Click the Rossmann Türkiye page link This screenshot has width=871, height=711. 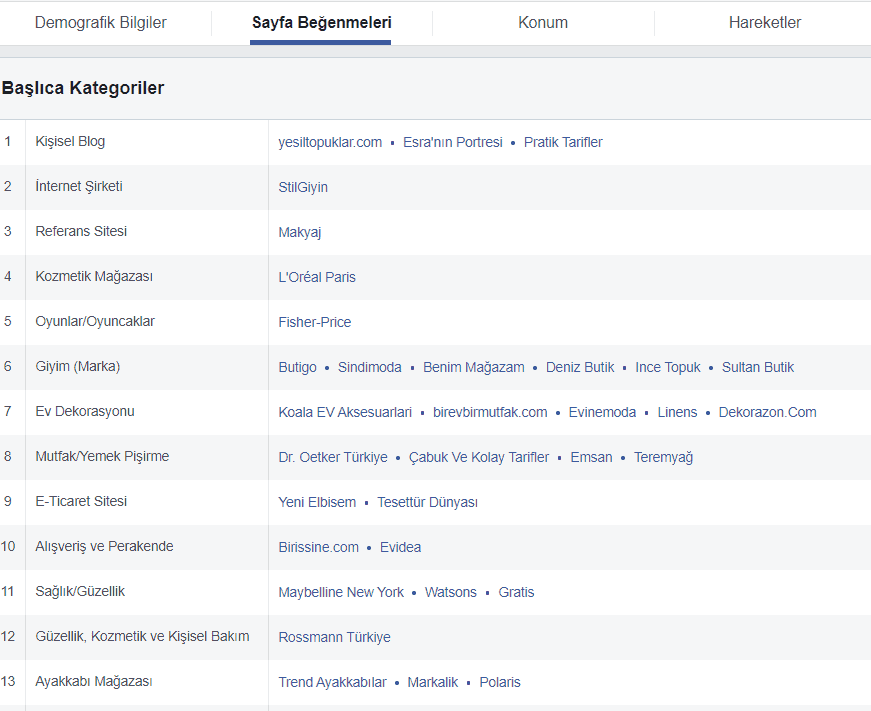click(x=334, y=636)
